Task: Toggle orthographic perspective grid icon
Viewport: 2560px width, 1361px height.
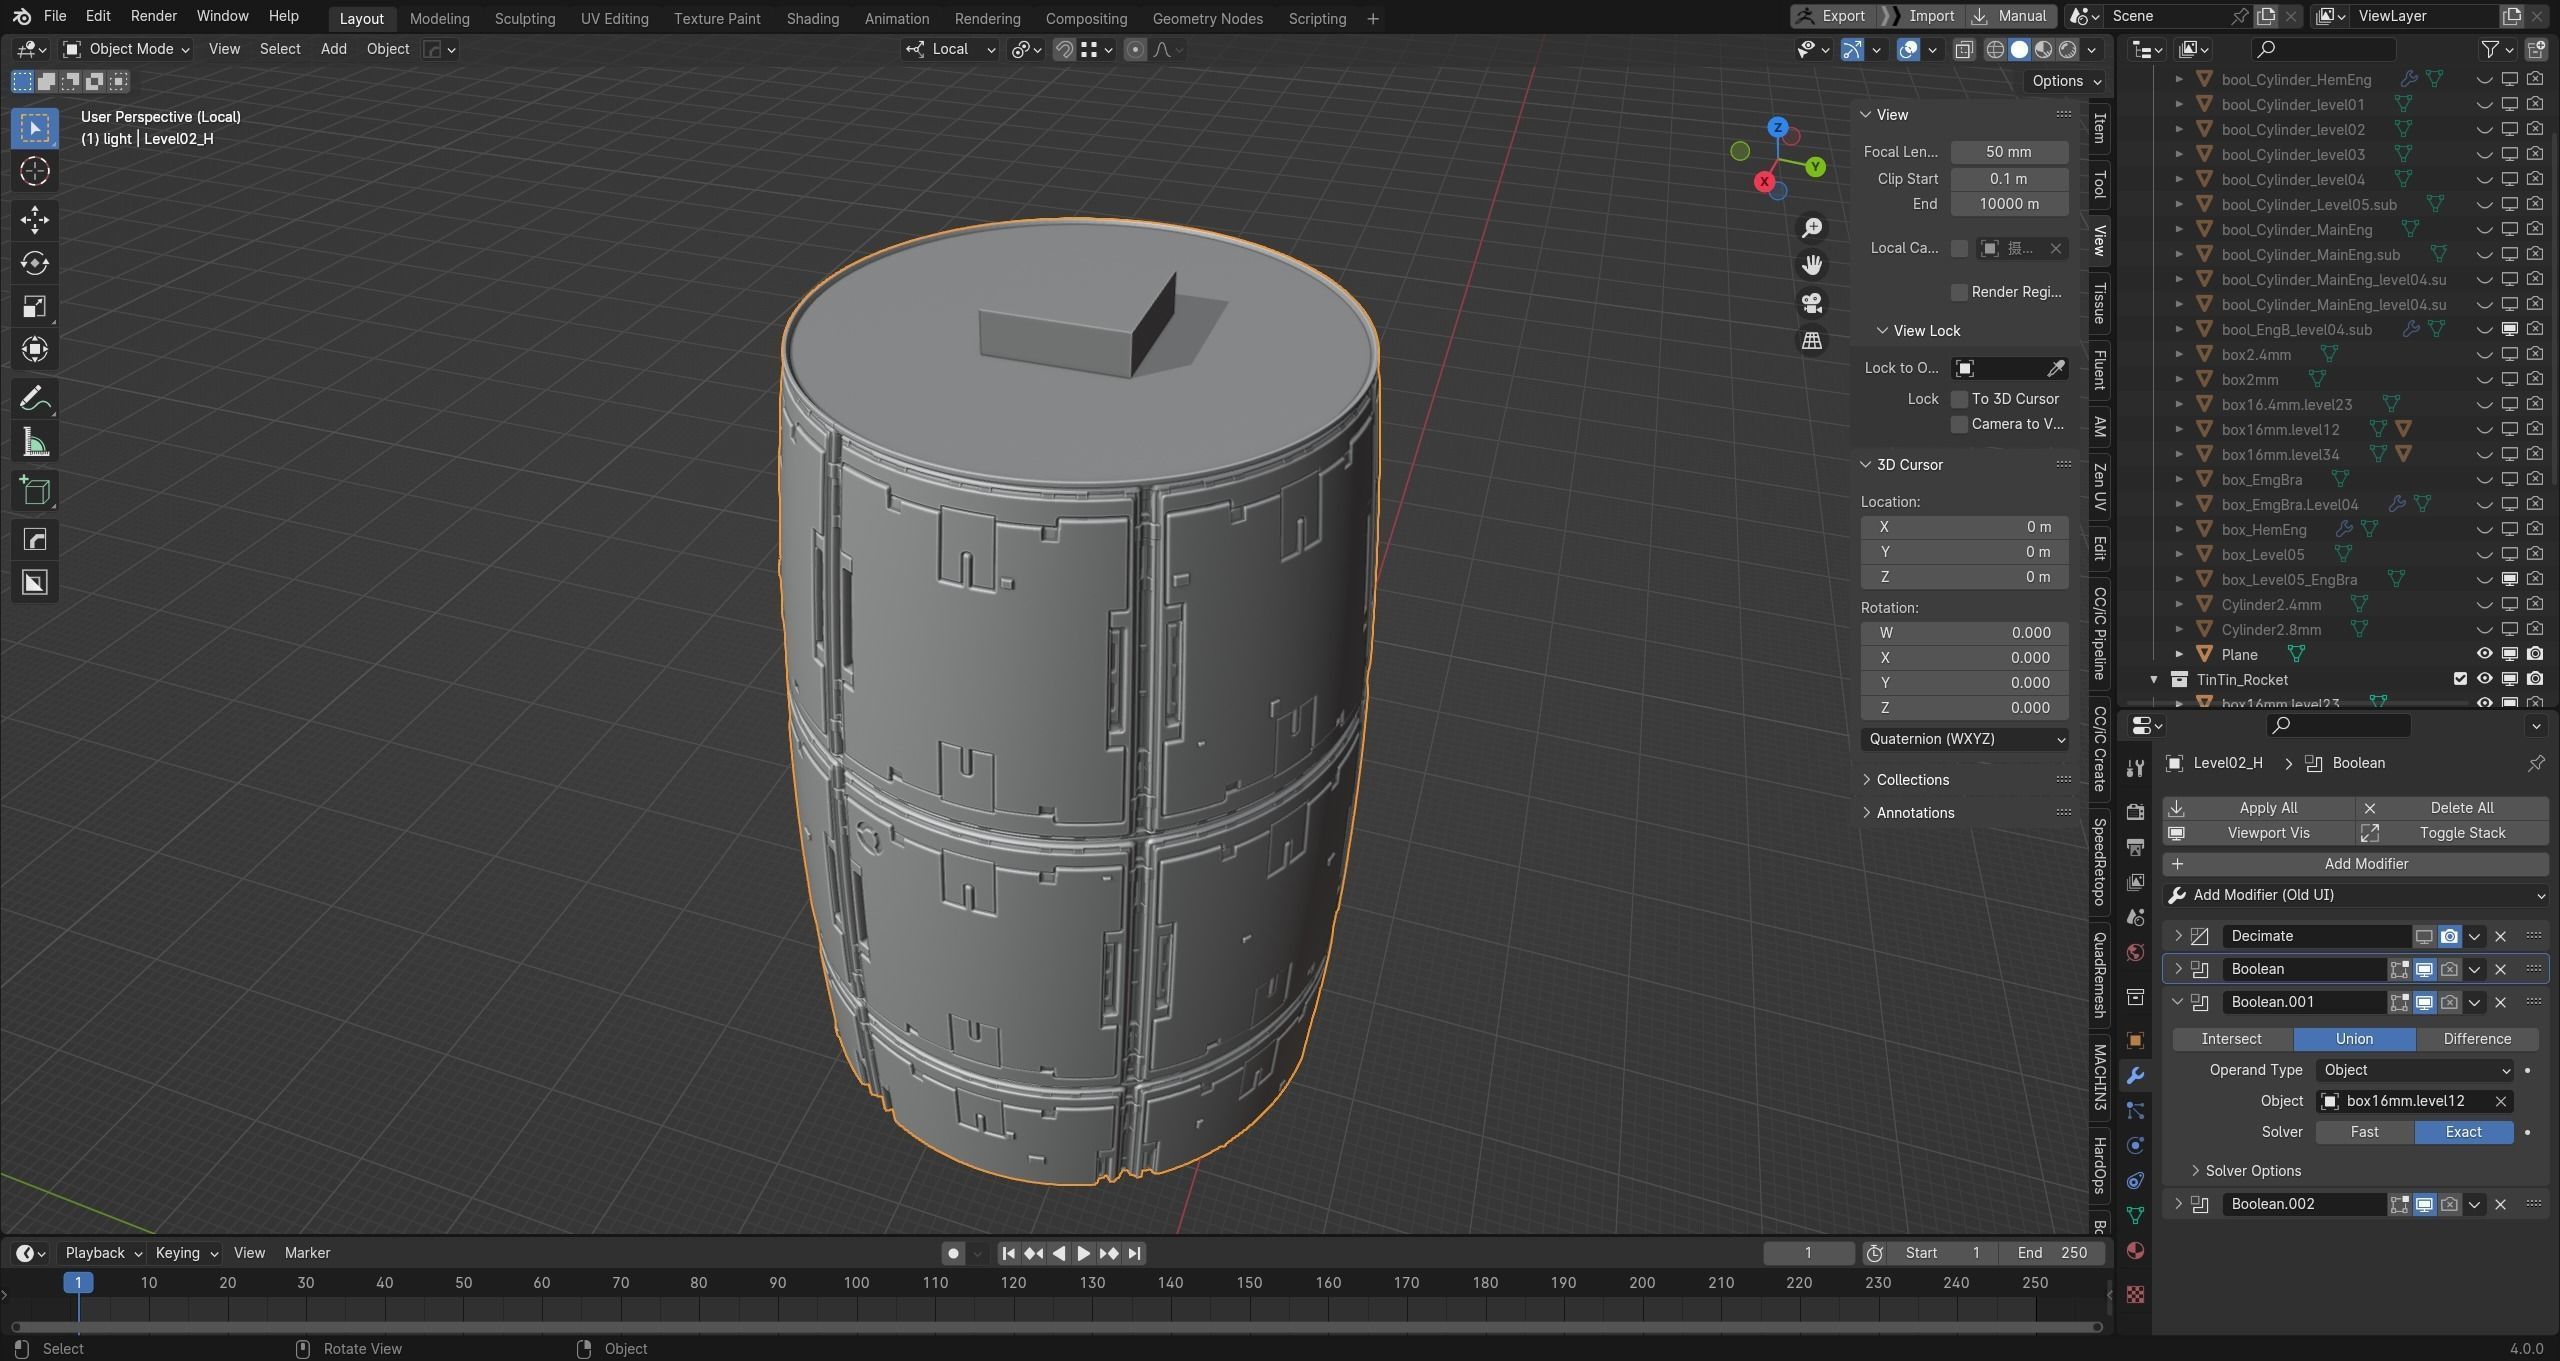Action: tap(1812, 341)
